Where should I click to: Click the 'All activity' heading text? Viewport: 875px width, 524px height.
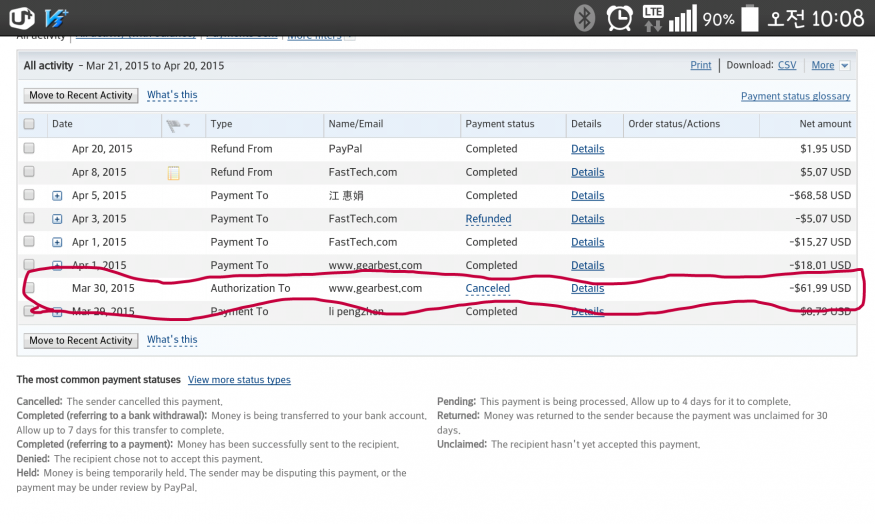pos(48,65)
